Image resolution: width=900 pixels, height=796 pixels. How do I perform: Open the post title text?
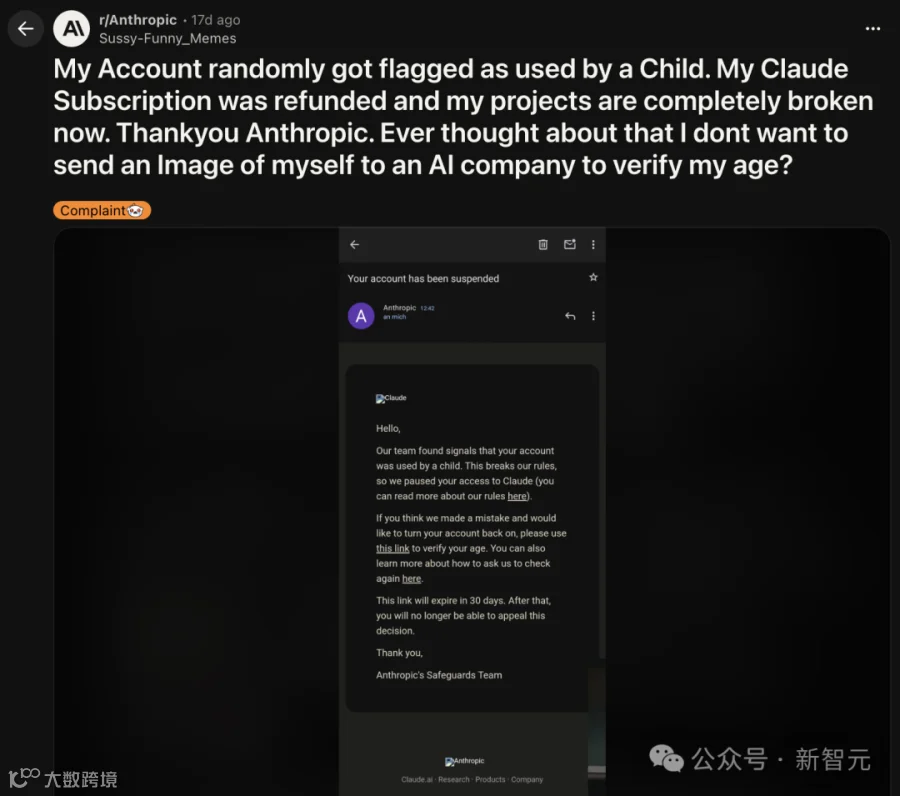pyautogui.click(x=463, y=117)
